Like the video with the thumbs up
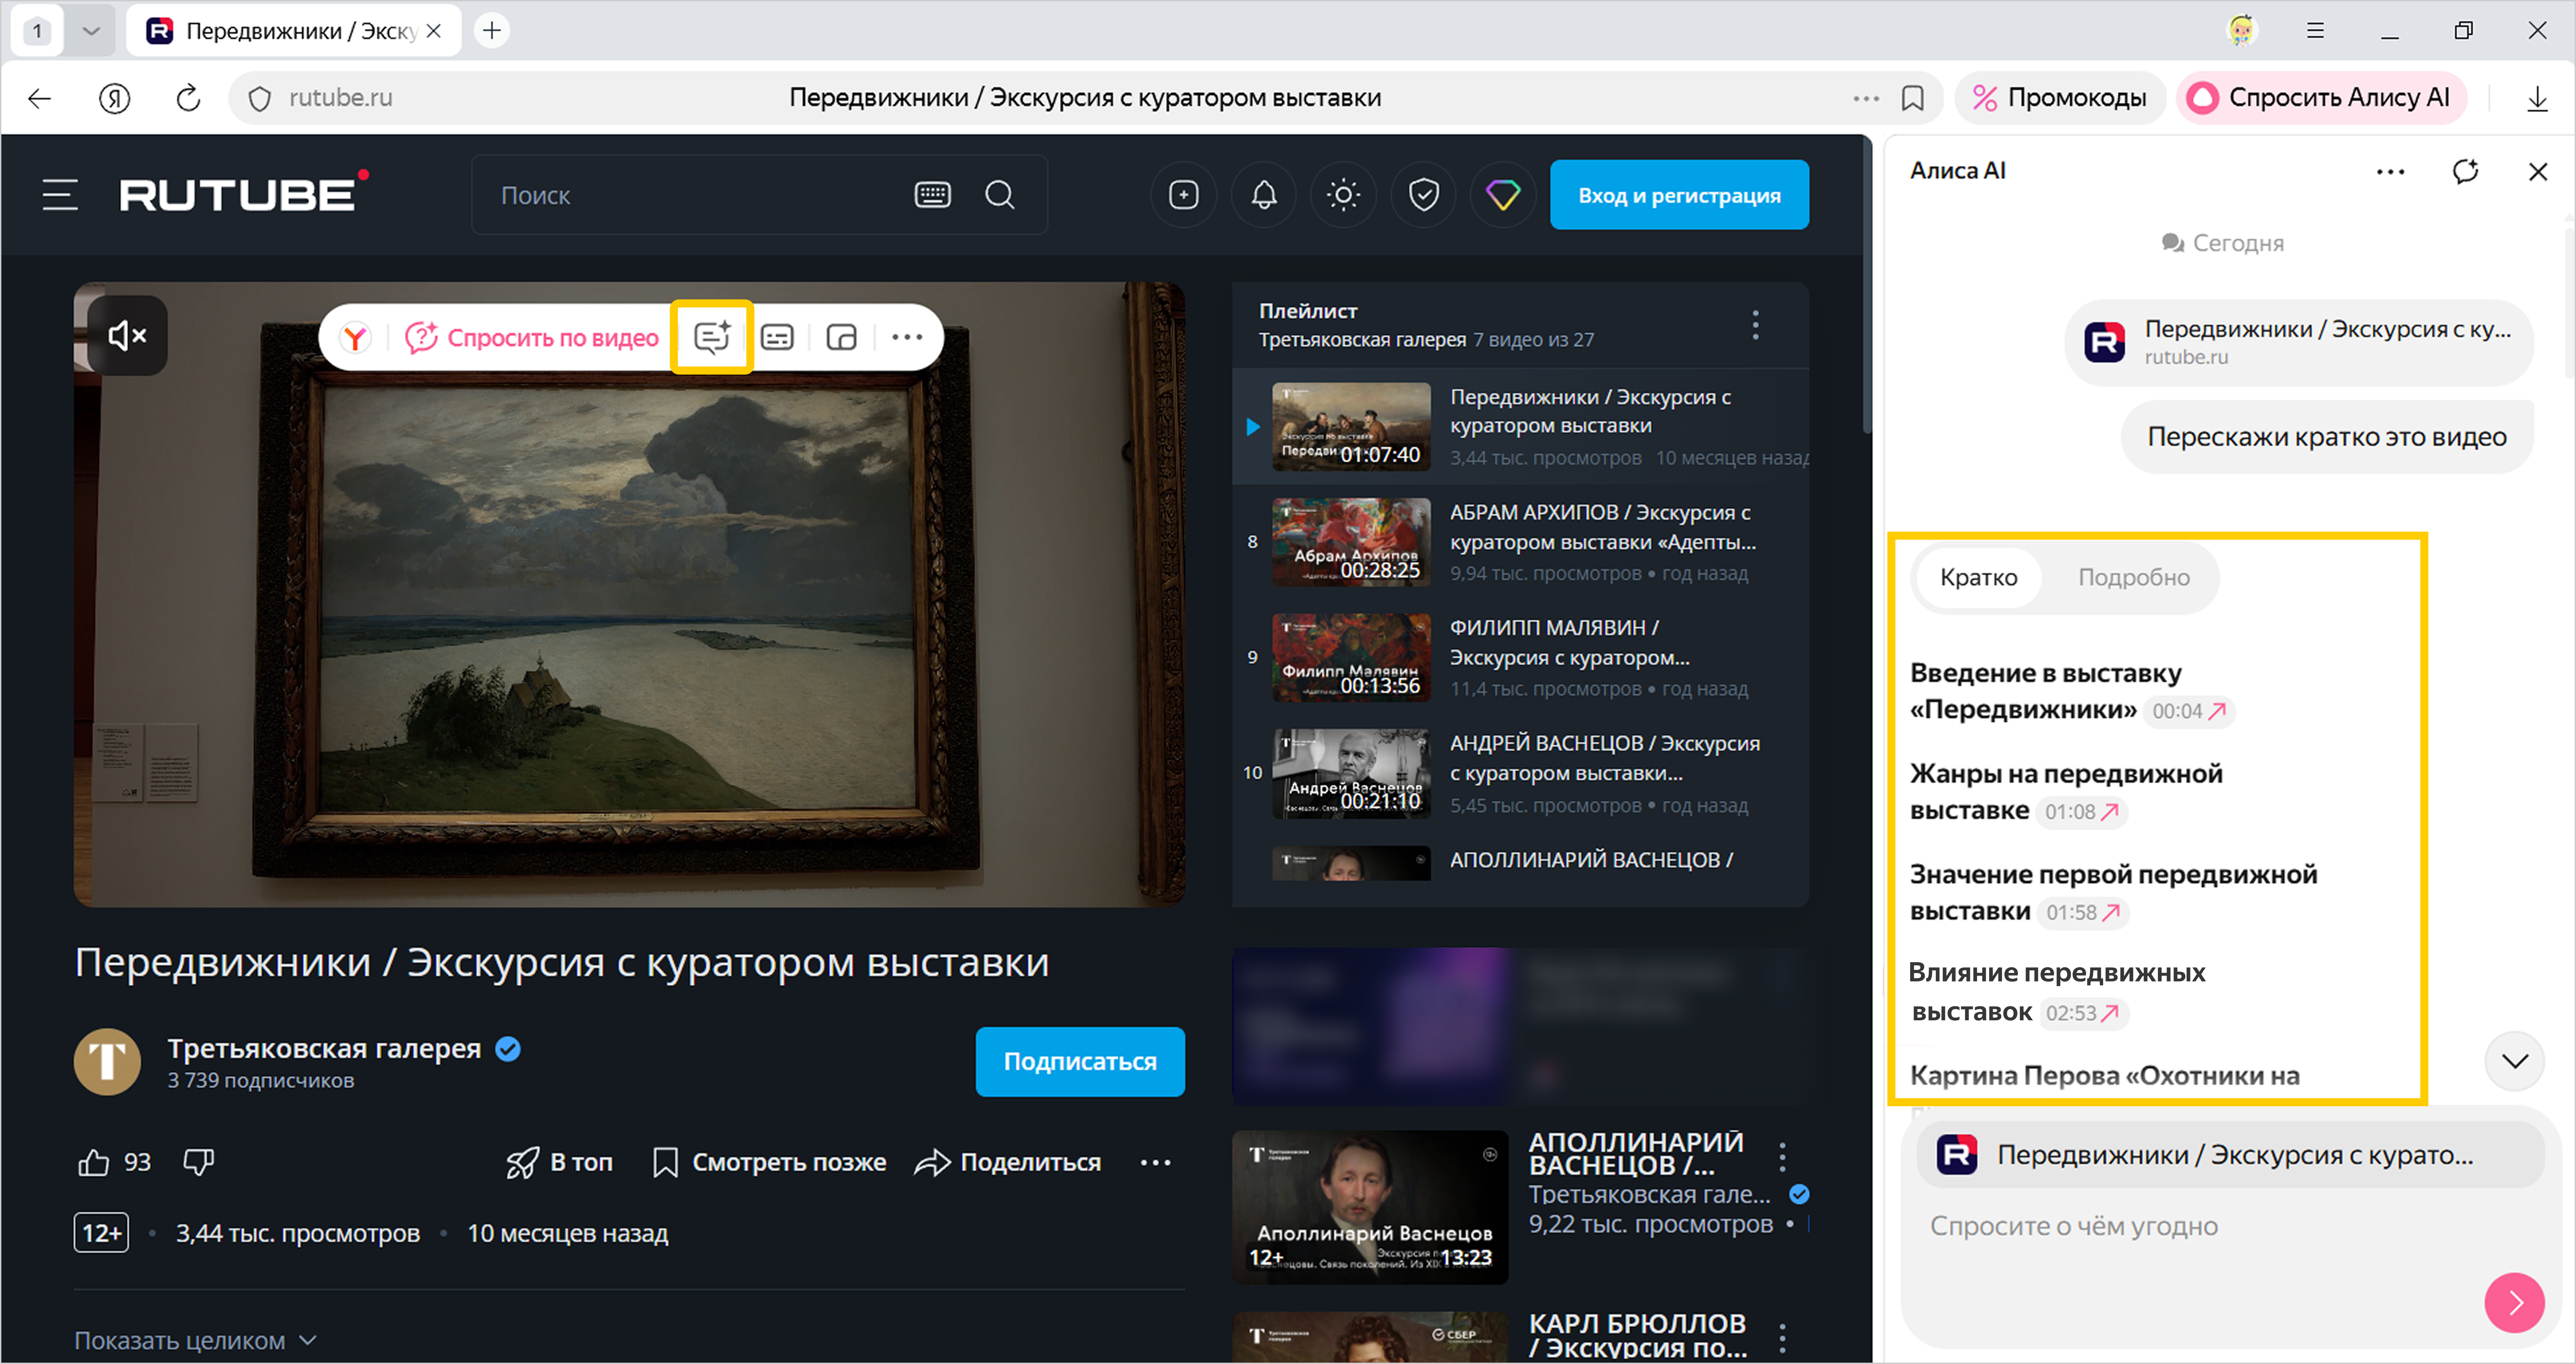2576x1364 pixels. tap(94, 1162)
